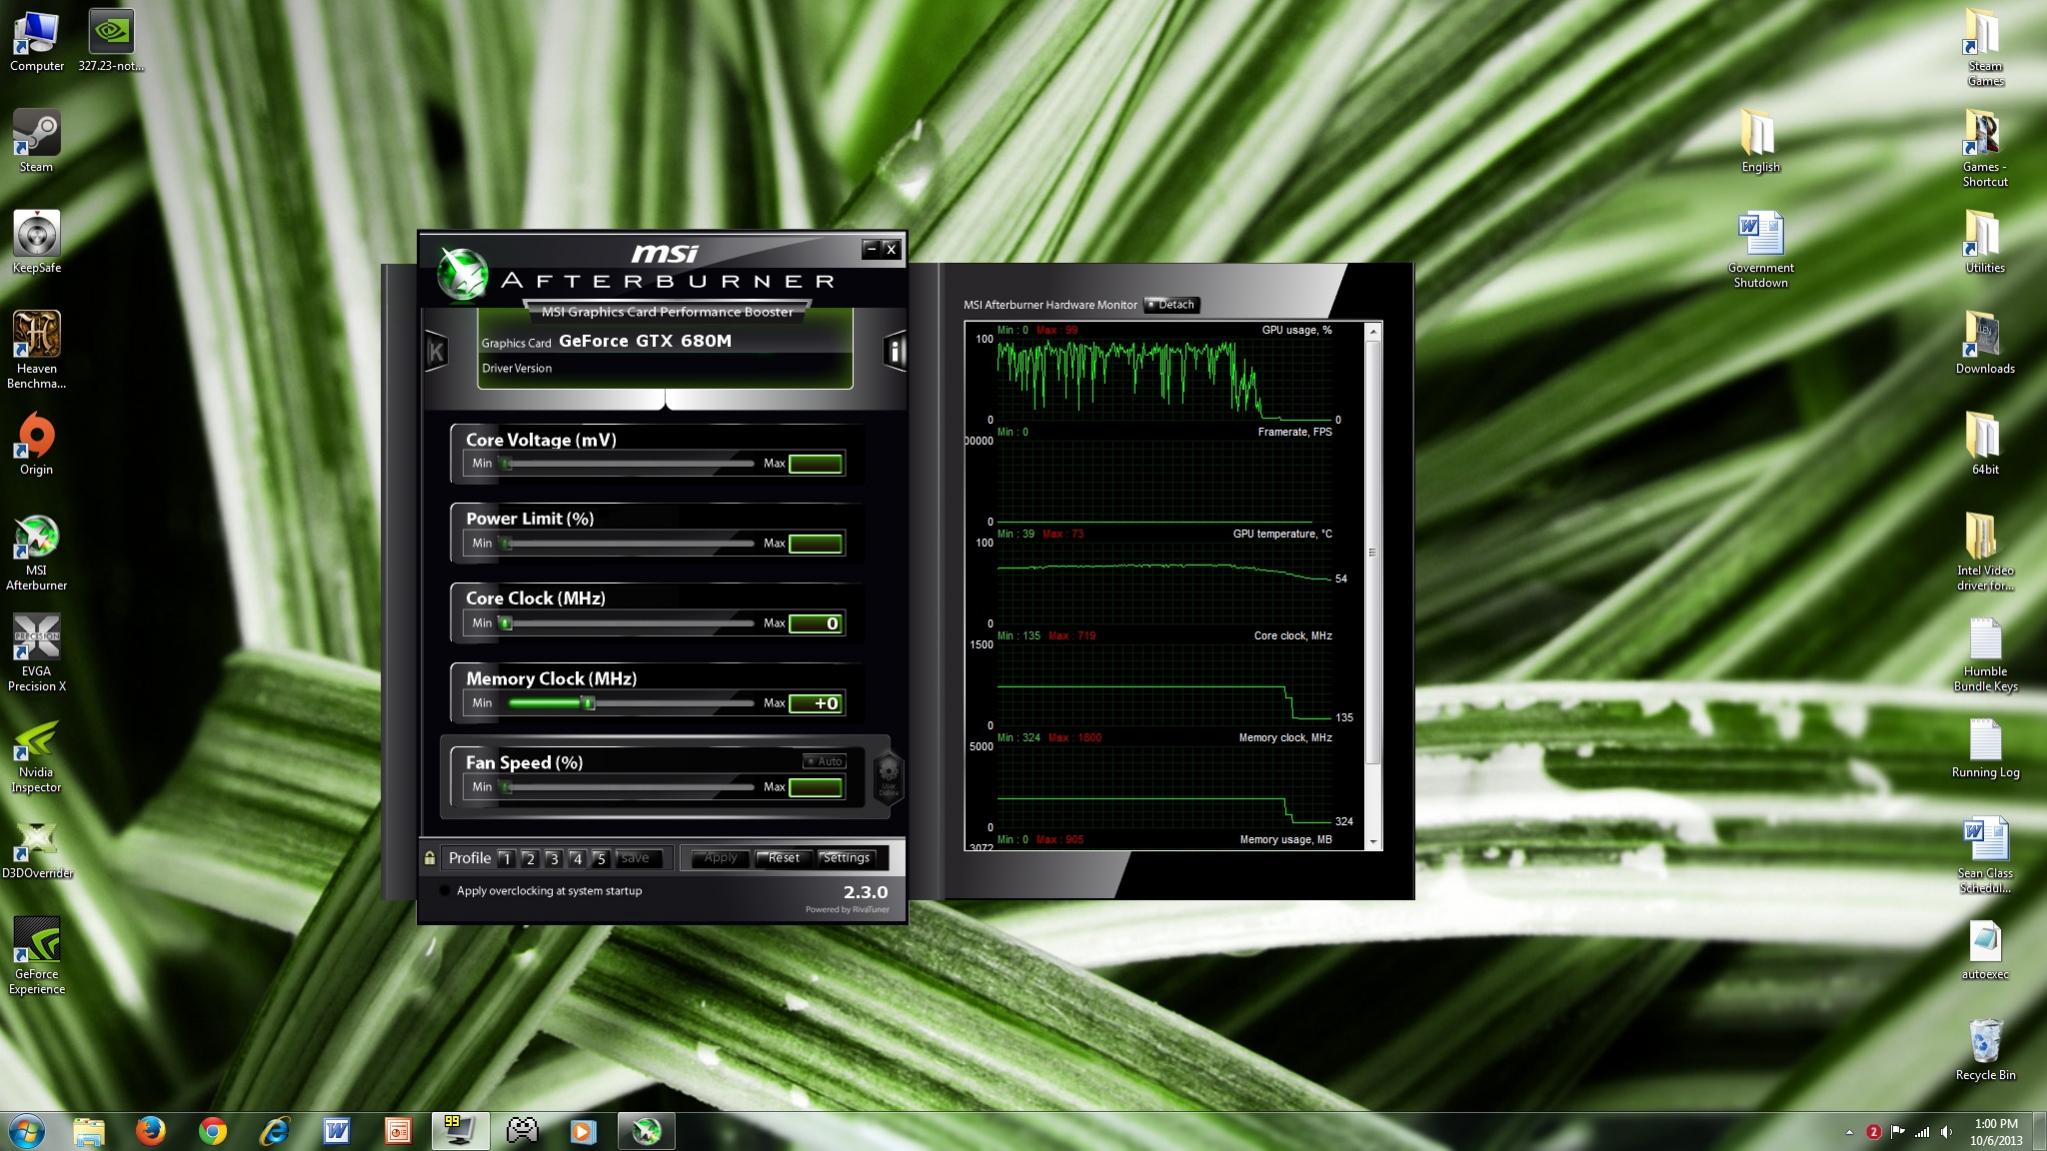Screen dimensions: 2047x1151
Task: Enable Apply overclocking at system startup
Action: (445, 891)
